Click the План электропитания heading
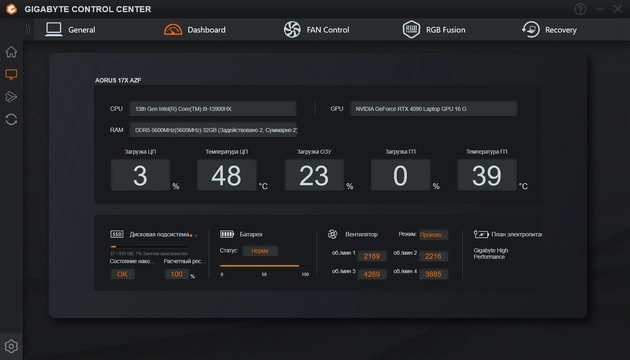Viewport: 630px width, 360px height. (x=516, y=234)
